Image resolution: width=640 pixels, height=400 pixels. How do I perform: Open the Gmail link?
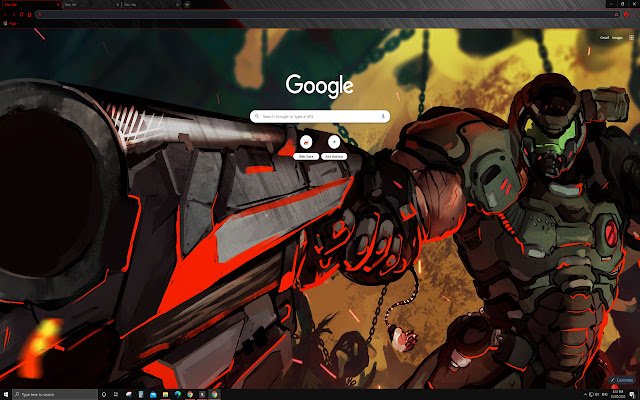[x=604, y=38]
